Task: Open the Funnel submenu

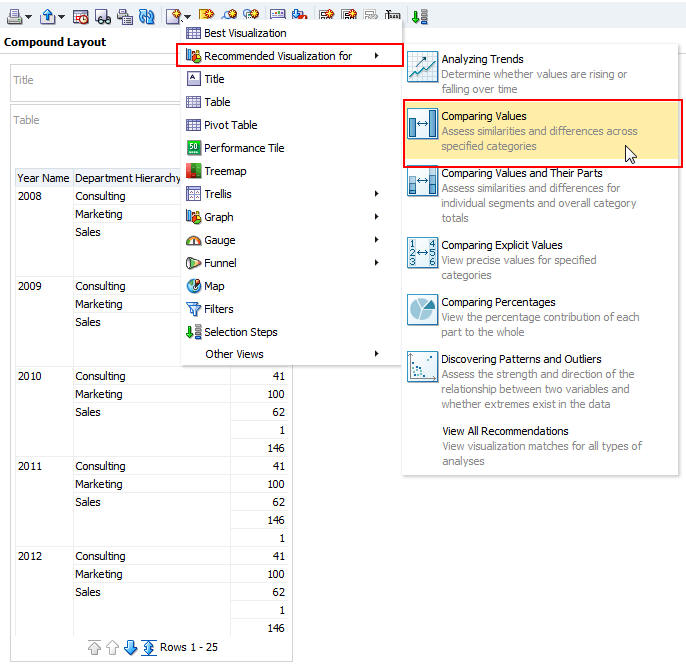Action: click(x=290, y=263)
